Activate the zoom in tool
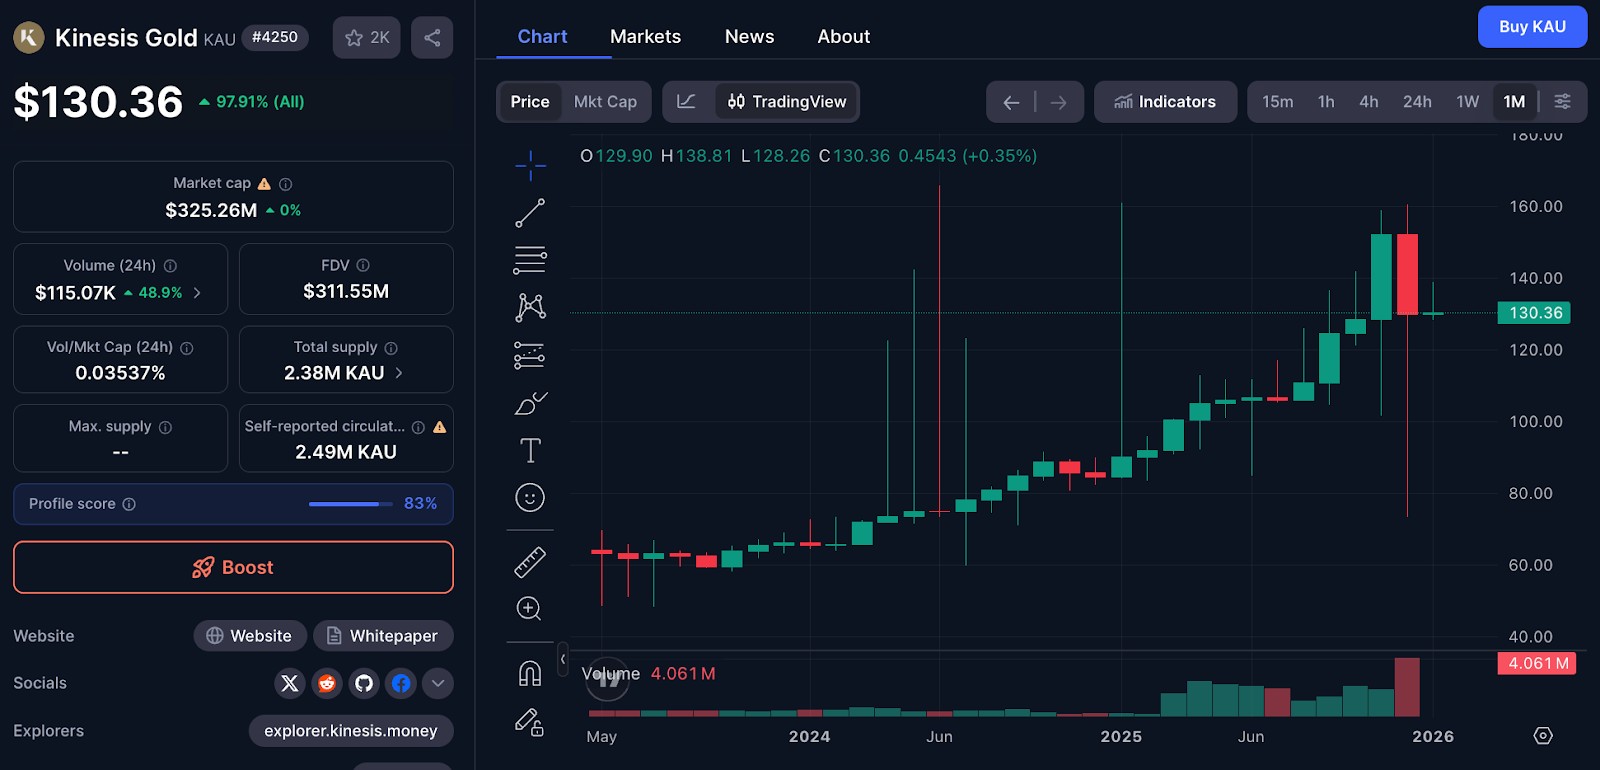 pos(529,609)
